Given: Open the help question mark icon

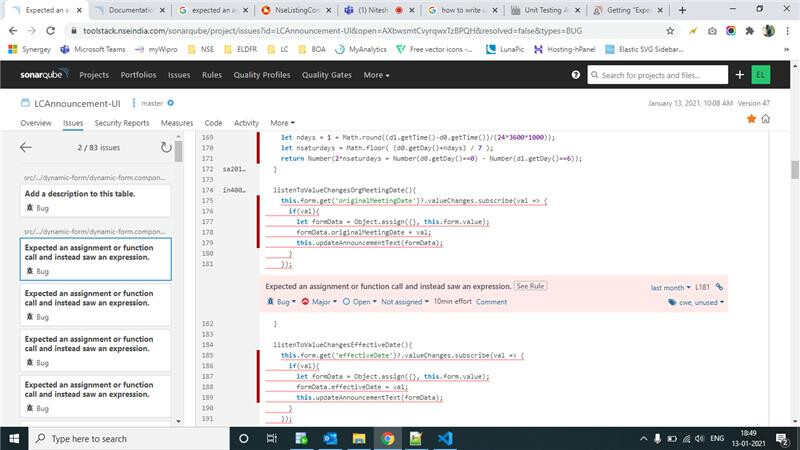Looking at the screenshot, I should click(x=576, y=75).
